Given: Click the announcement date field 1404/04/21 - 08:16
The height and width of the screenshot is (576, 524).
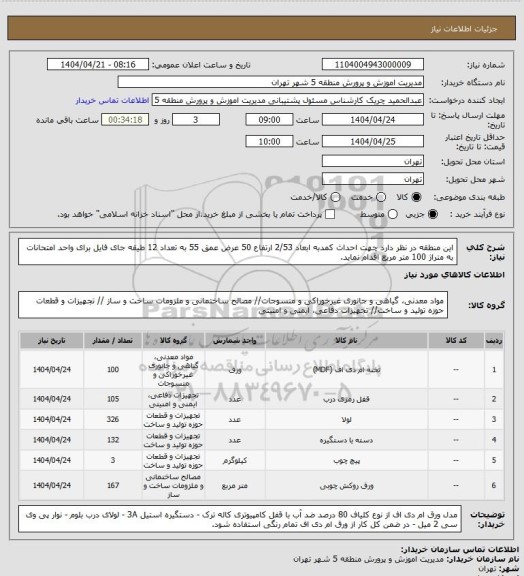Looking at the screenshot, I should [98, 64].
